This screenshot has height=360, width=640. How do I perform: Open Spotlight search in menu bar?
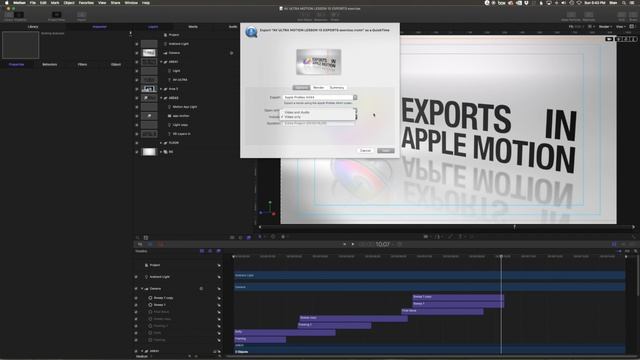tap(624, 2)
